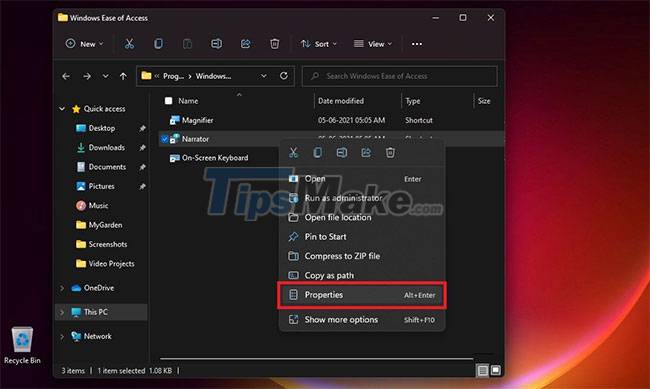This screenshot has width=650, height=389.
Task: Click the Rename icon in the top toolbar
Action: [216, 44]
